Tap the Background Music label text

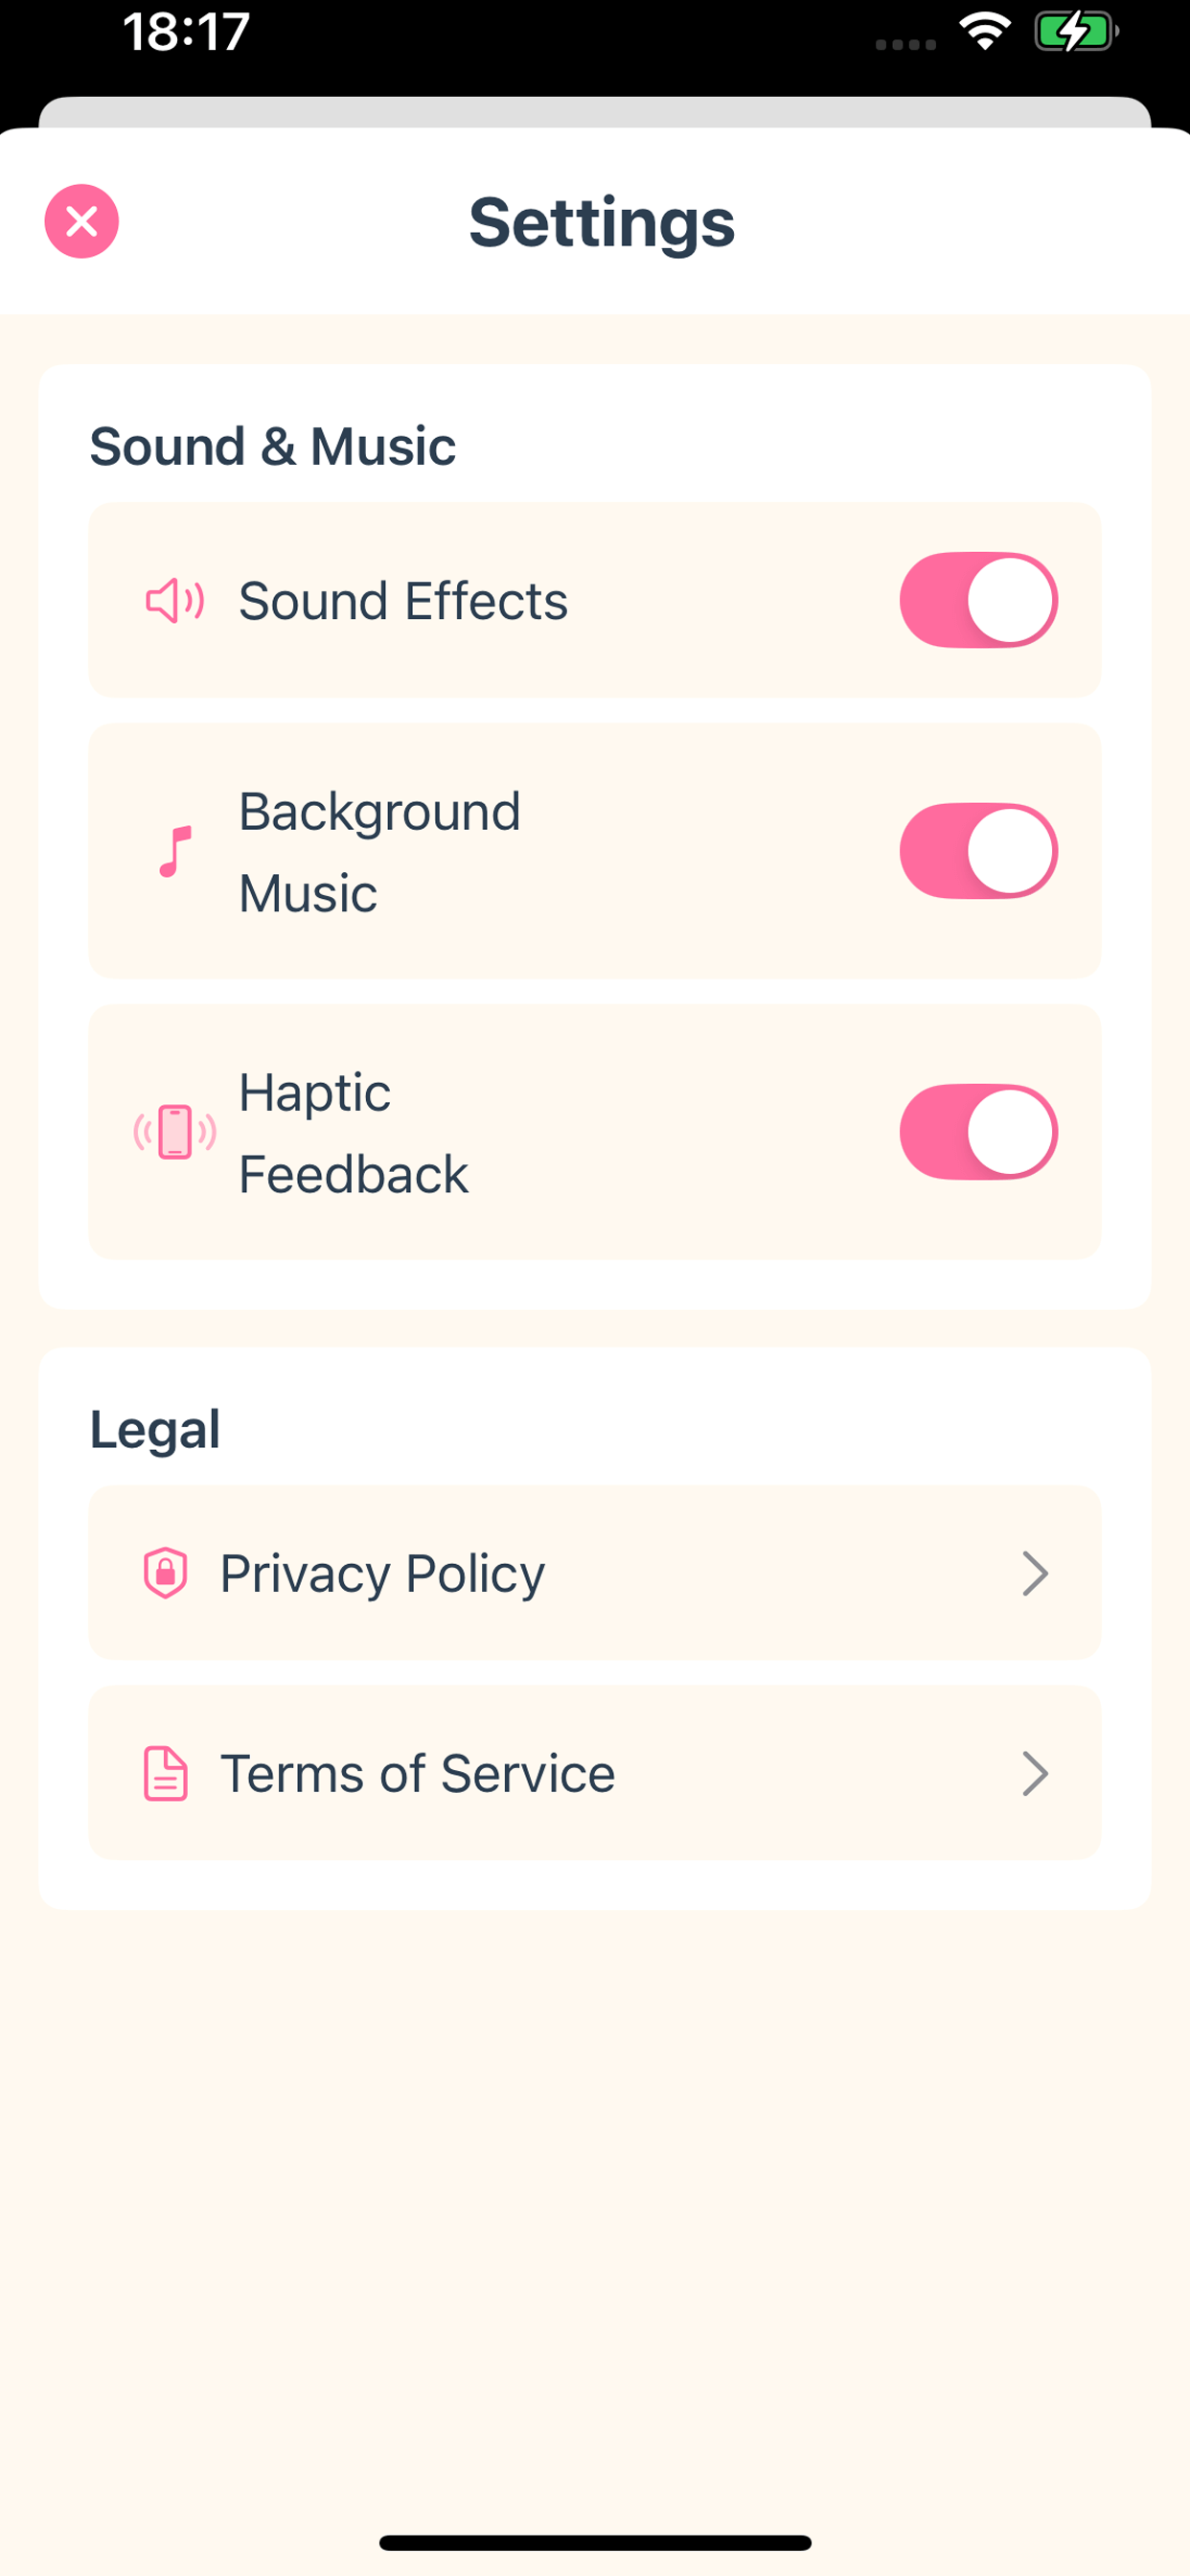click(379, 851)
